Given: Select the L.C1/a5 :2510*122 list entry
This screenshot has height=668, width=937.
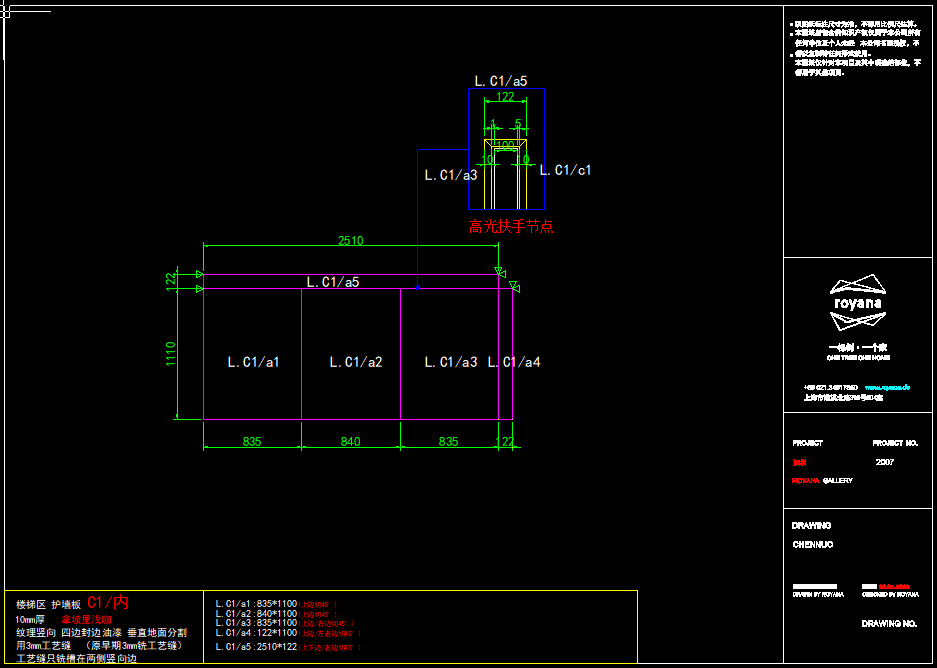Looking at the screenshot, I should 257,647.
